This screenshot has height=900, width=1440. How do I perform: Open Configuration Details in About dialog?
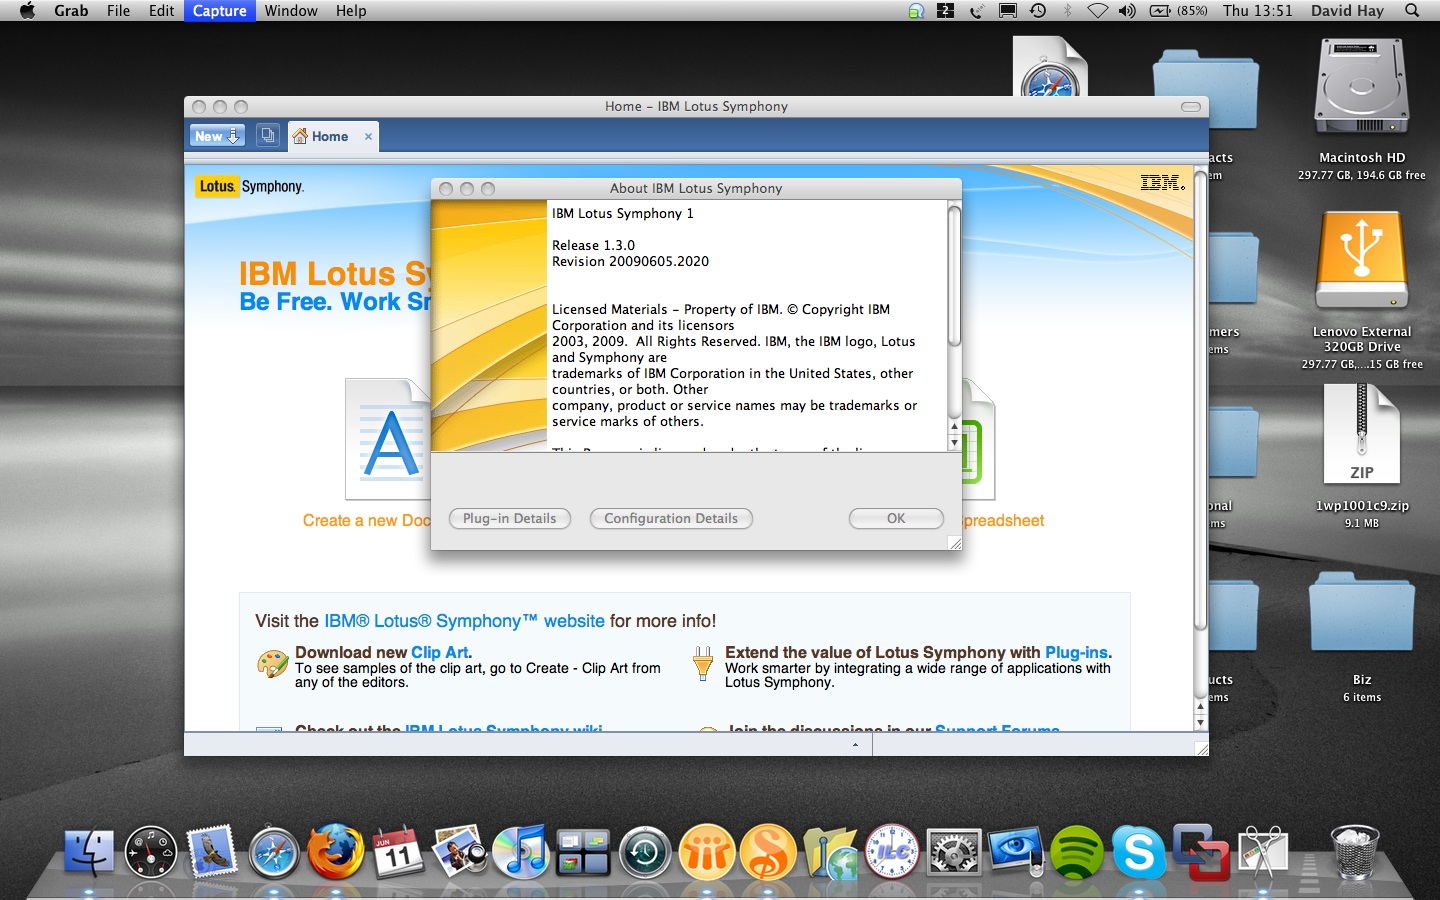click(x=671, y=518)
